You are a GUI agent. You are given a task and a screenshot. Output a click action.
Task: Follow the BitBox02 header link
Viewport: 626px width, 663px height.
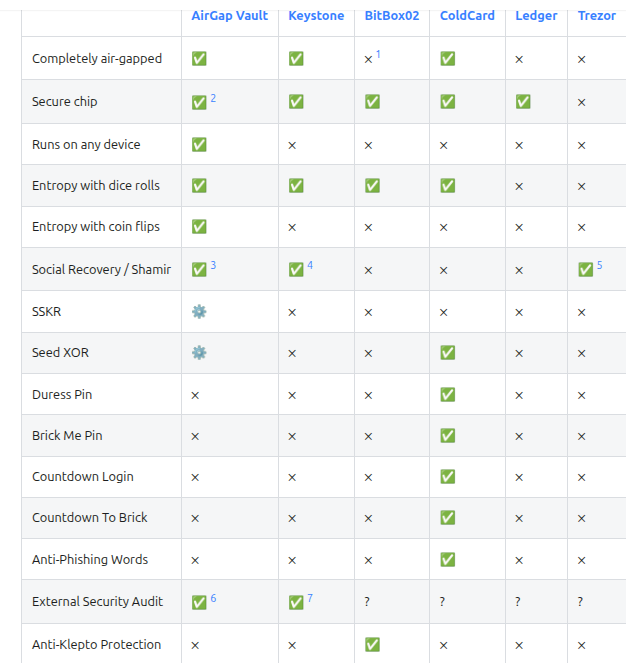coord(392,16)
